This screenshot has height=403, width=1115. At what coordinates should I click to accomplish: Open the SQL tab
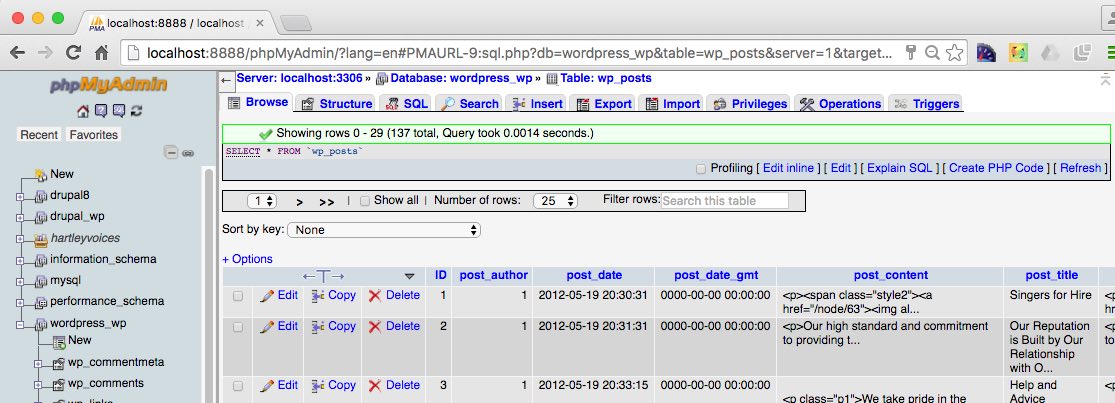click(407, 104)
